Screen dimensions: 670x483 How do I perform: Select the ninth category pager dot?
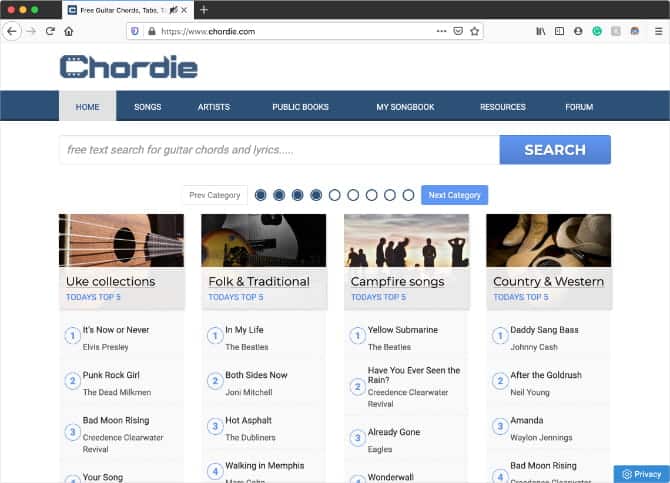tap(408, 195)
